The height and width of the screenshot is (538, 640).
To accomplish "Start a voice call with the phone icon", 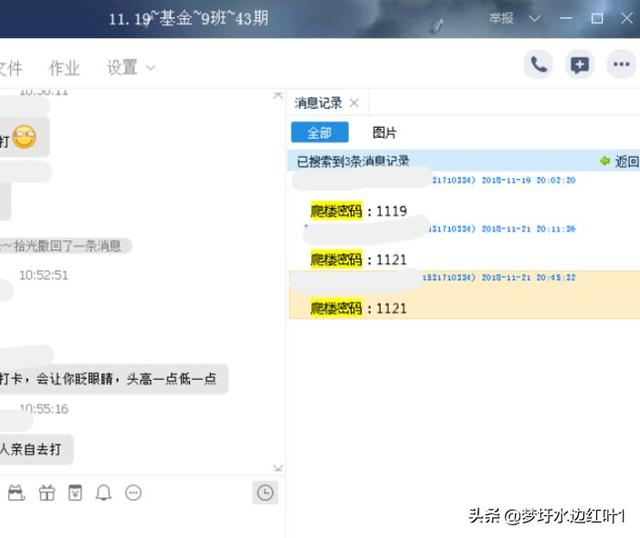I will point(539,65).
